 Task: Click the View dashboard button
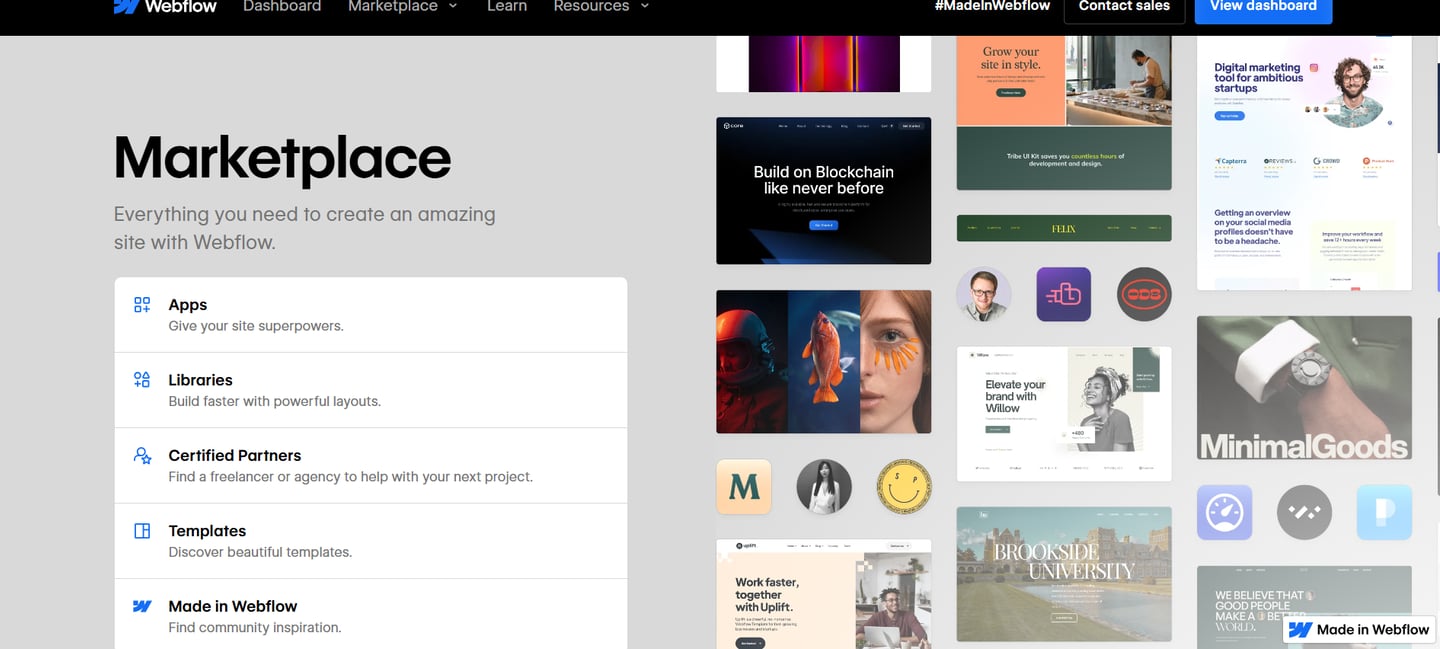(1263, 5)
